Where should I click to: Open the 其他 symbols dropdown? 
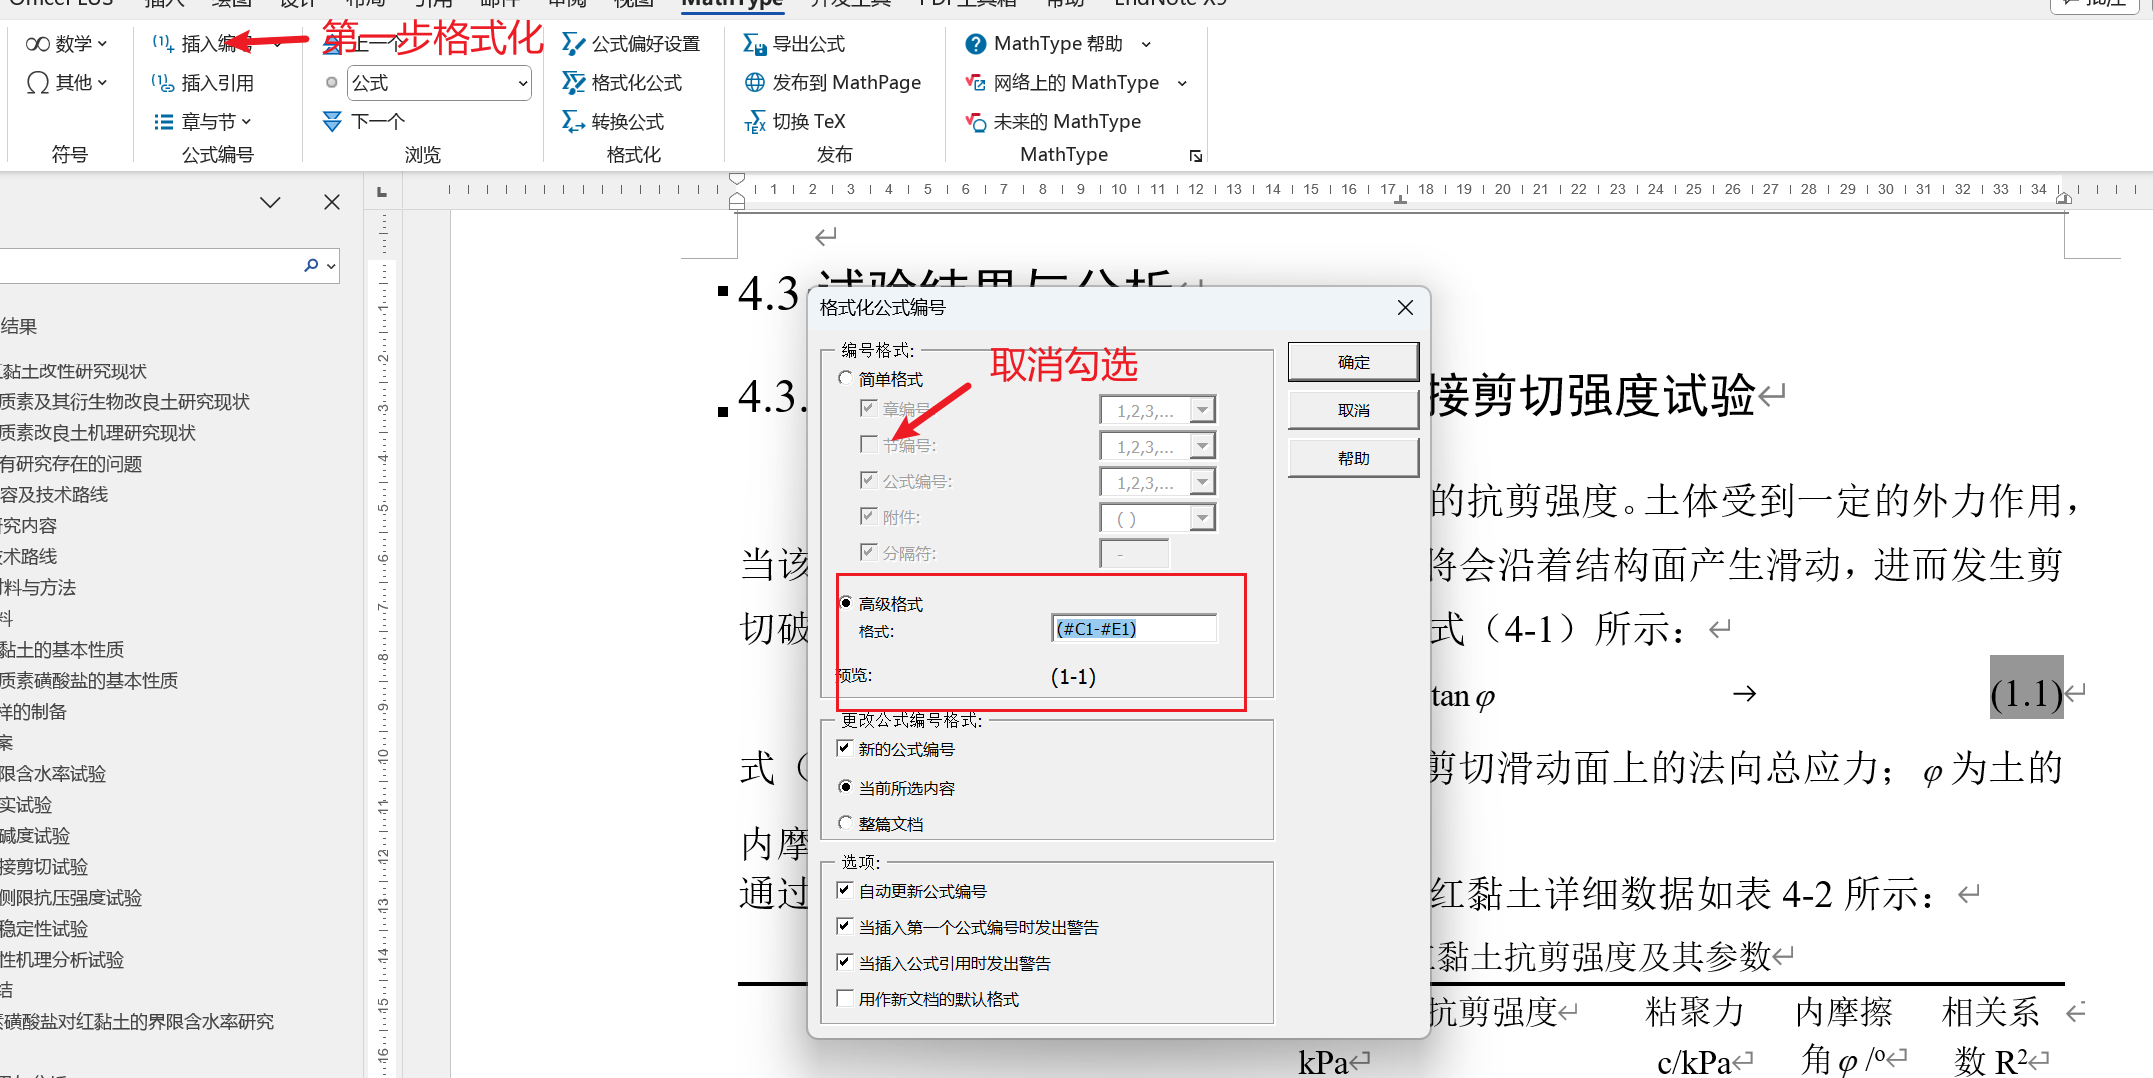66,82
